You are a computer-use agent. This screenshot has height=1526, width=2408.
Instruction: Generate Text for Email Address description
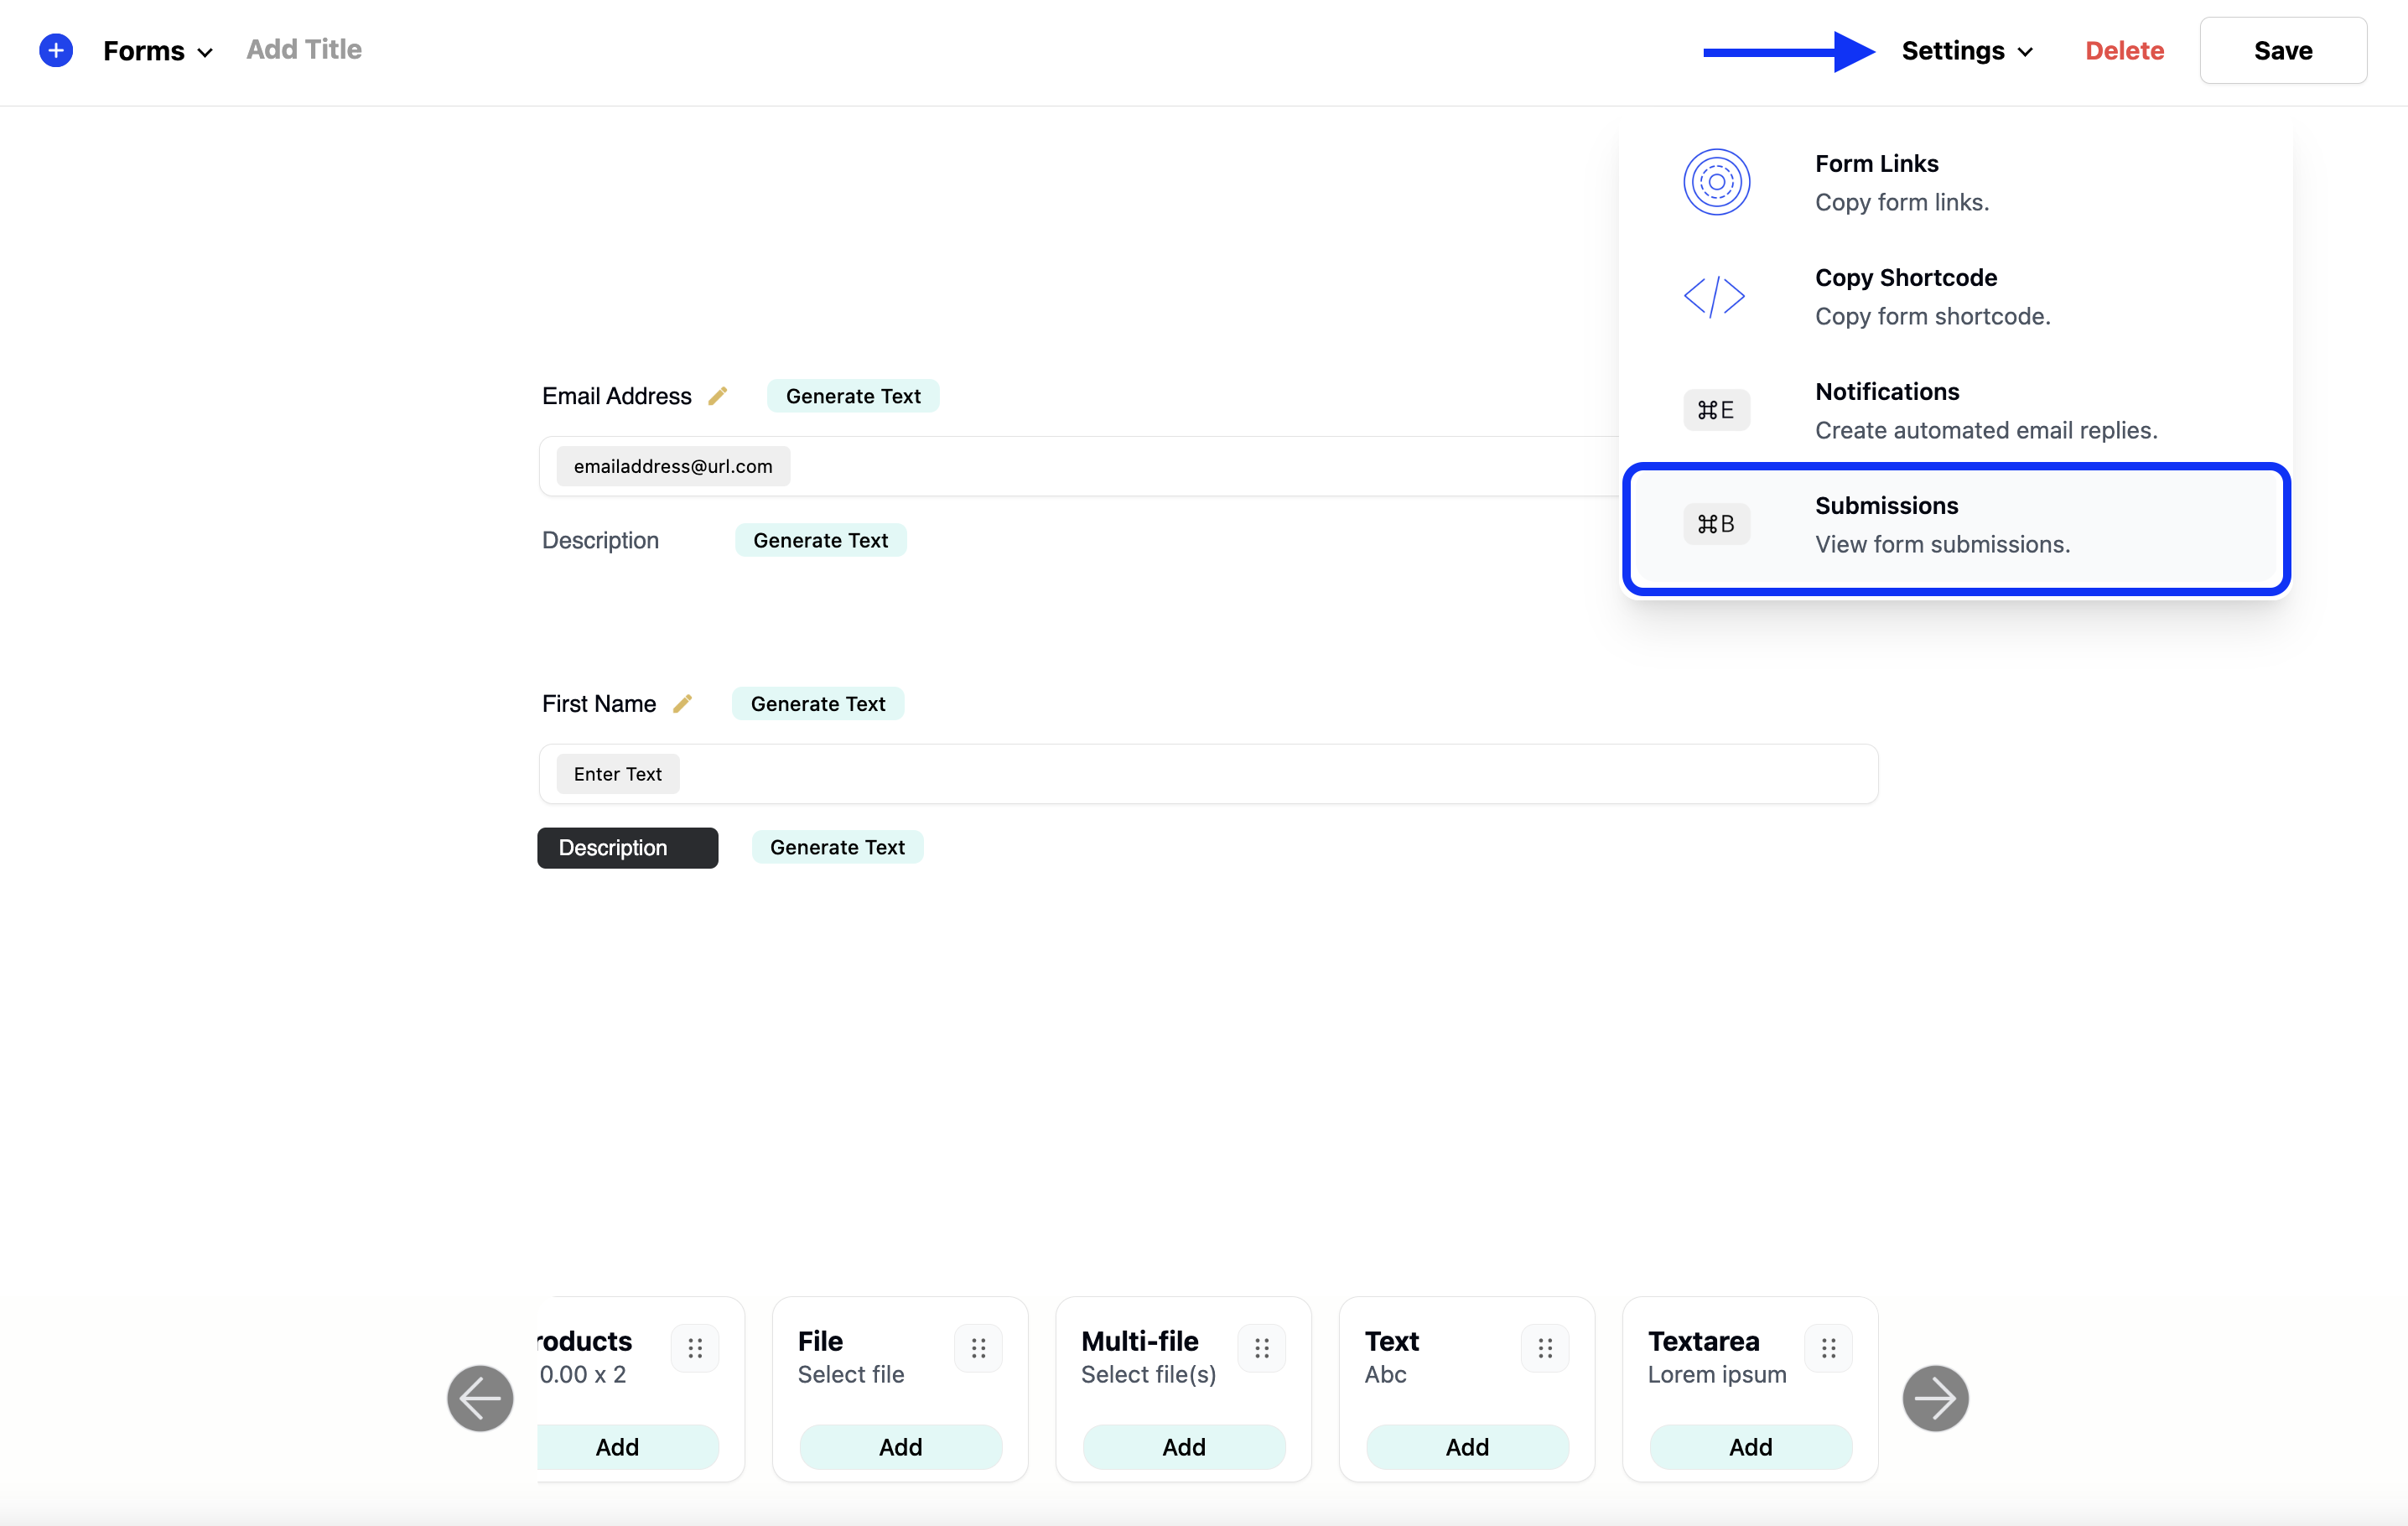(820, 540)
